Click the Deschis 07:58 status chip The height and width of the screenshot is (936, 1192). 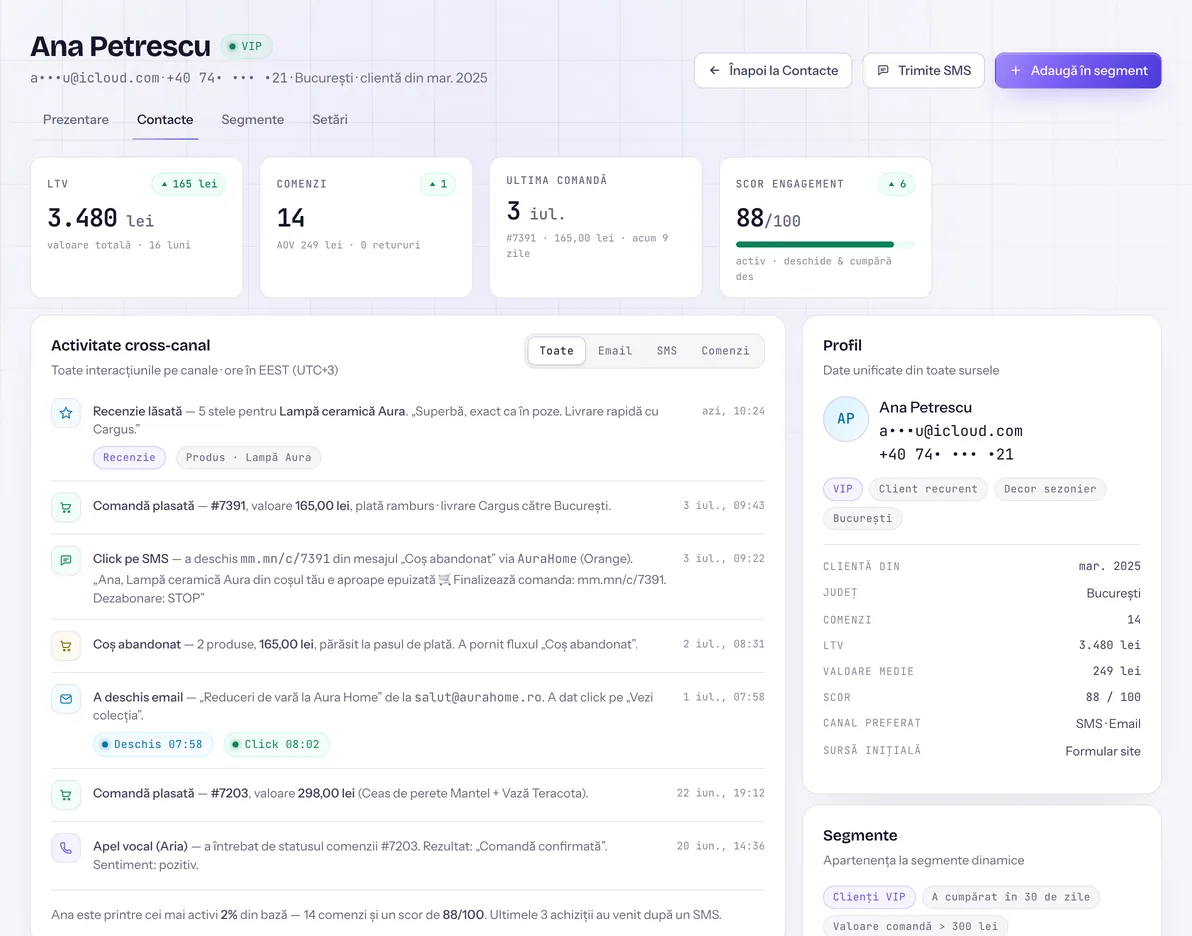(x=153, y=744)
